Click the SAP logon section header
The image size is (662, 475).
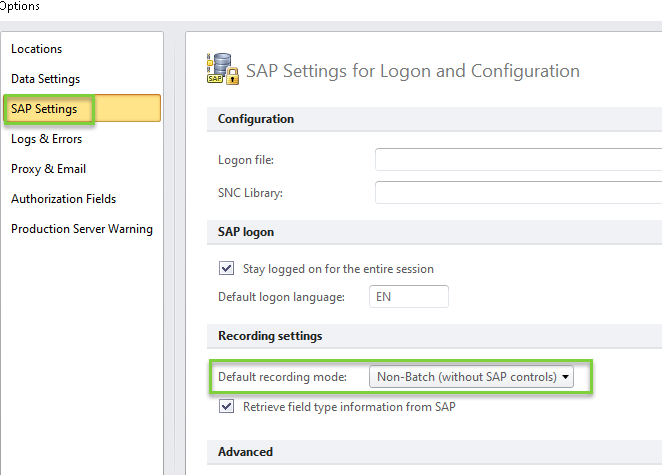pos(246,232)
